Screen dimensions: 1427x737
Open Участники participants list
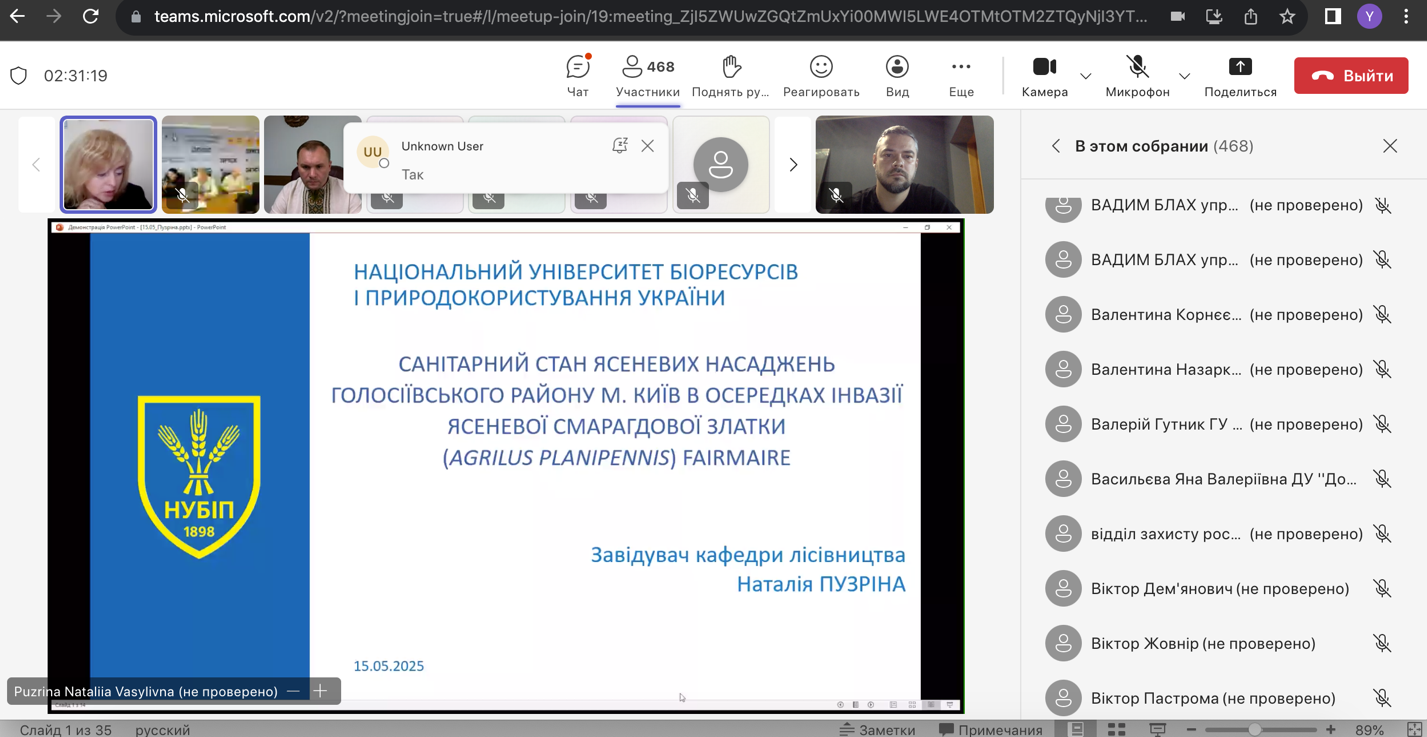(648, 76)
